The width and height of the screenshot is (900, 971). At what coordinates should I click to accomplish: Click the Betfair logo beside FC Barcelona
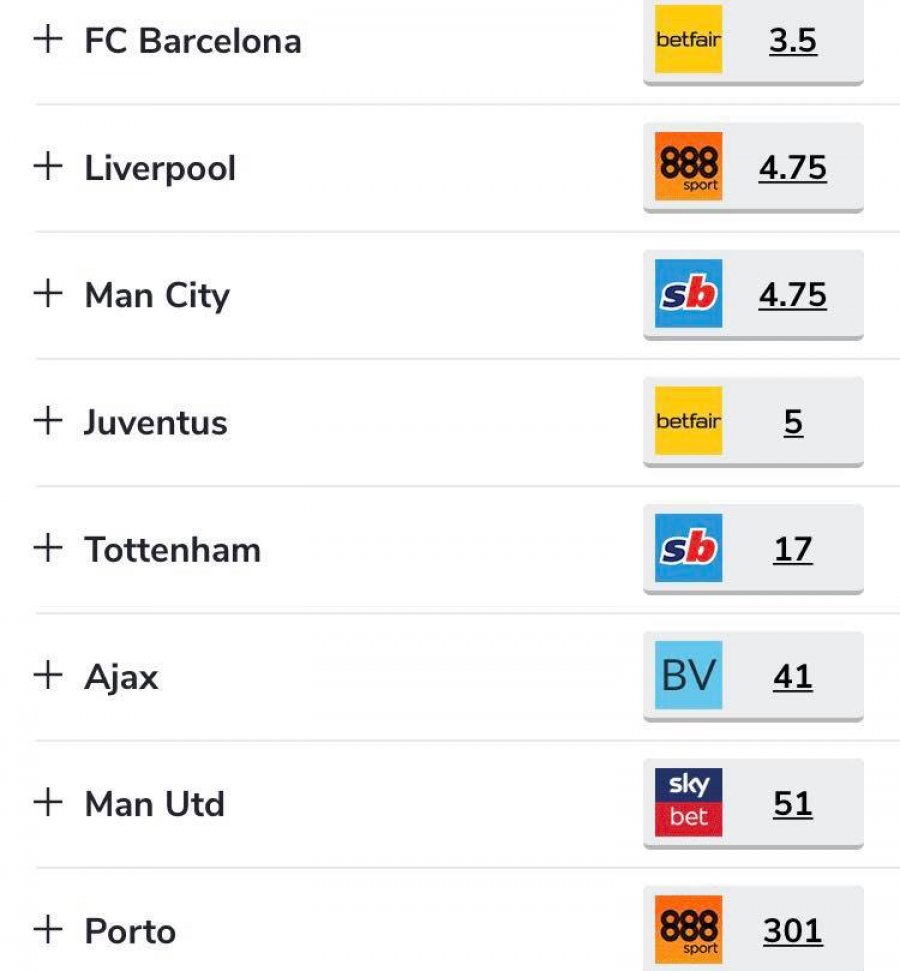[688, 40]
